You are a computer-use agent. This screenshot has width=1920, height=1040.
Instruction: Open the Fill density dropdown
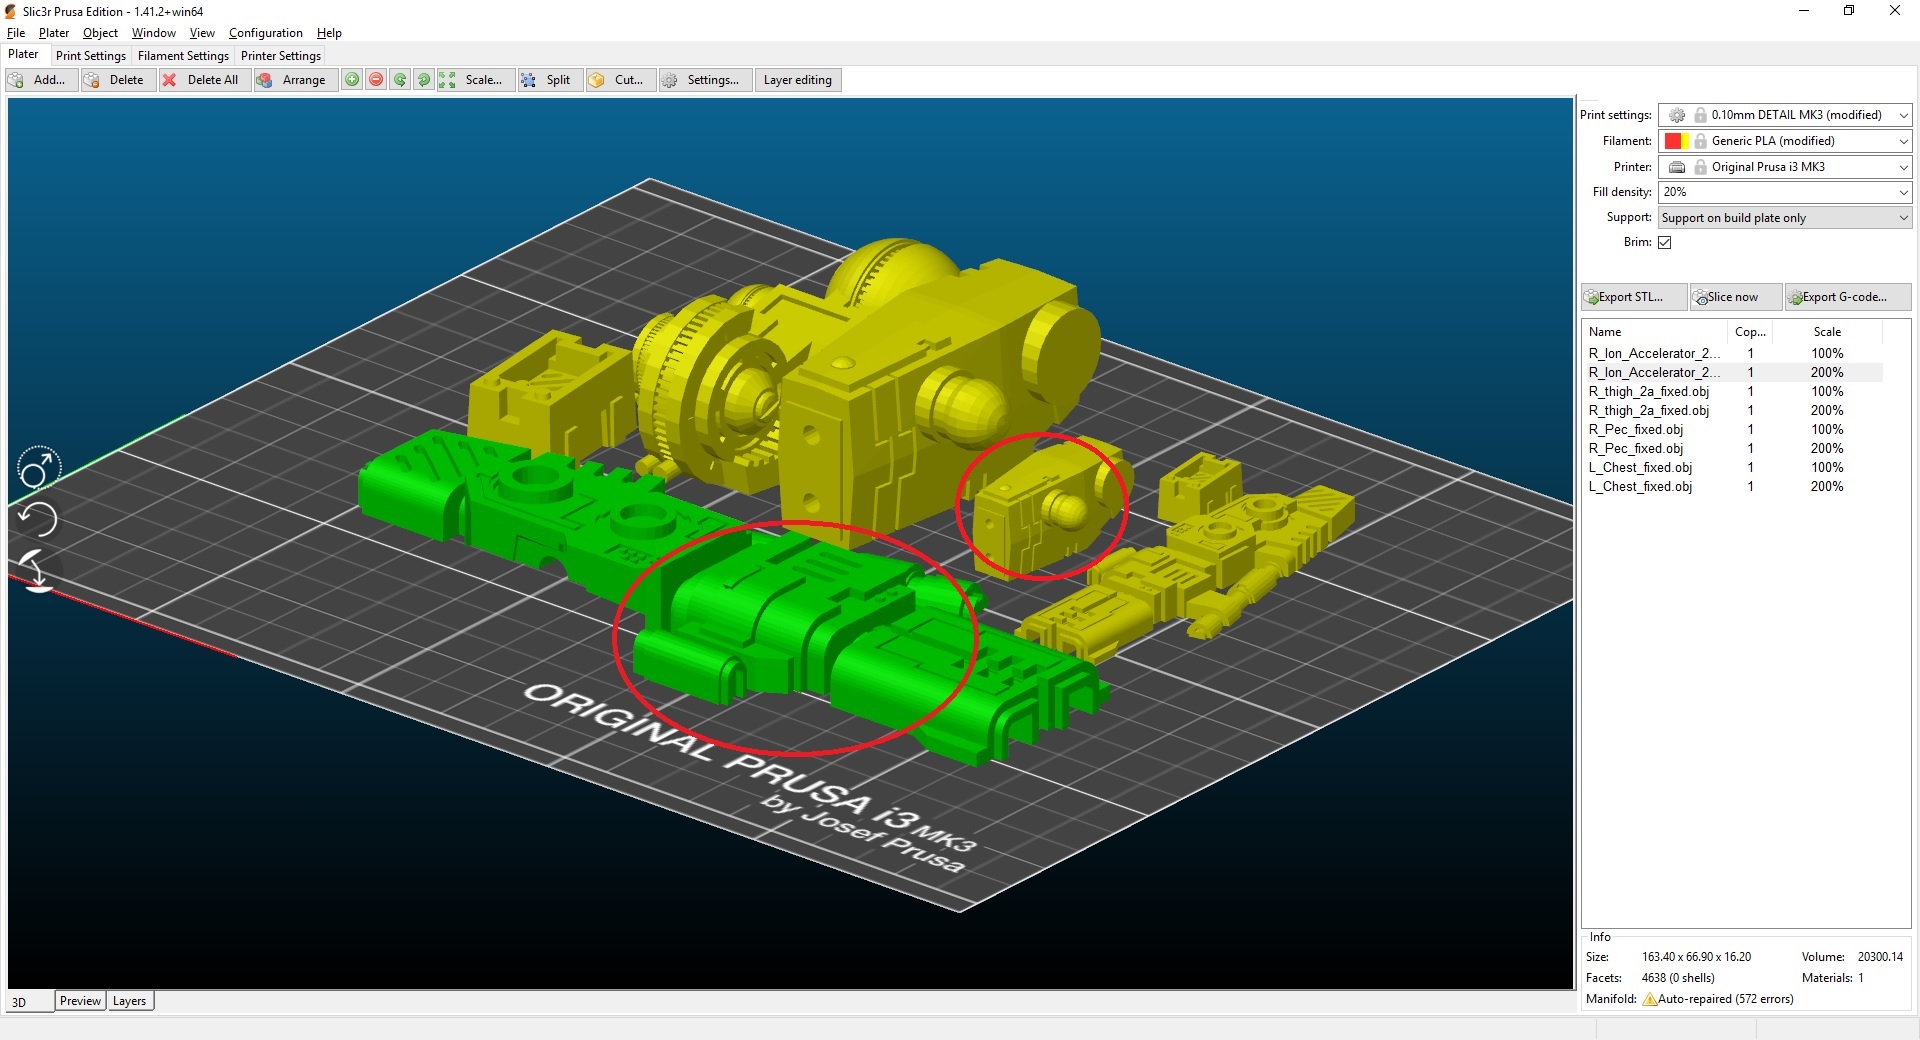tap(1903, 192)
